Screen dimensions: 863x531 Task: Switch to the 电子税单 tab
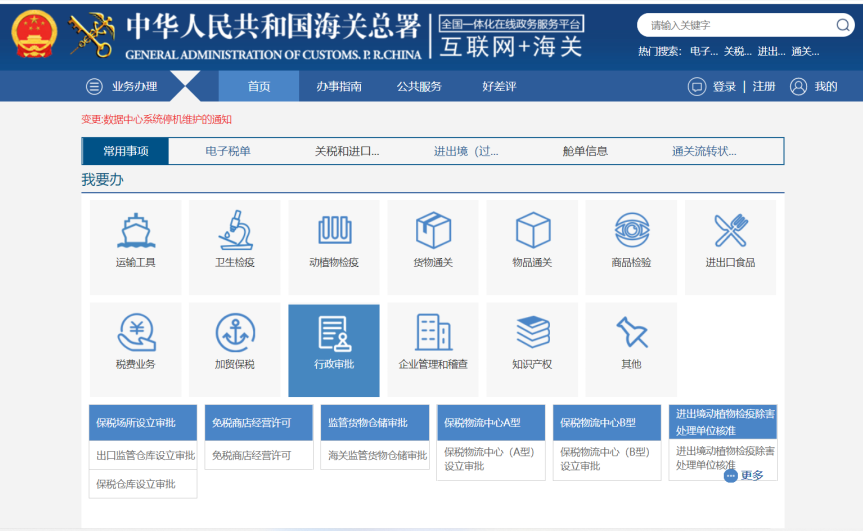pos(228,151)
